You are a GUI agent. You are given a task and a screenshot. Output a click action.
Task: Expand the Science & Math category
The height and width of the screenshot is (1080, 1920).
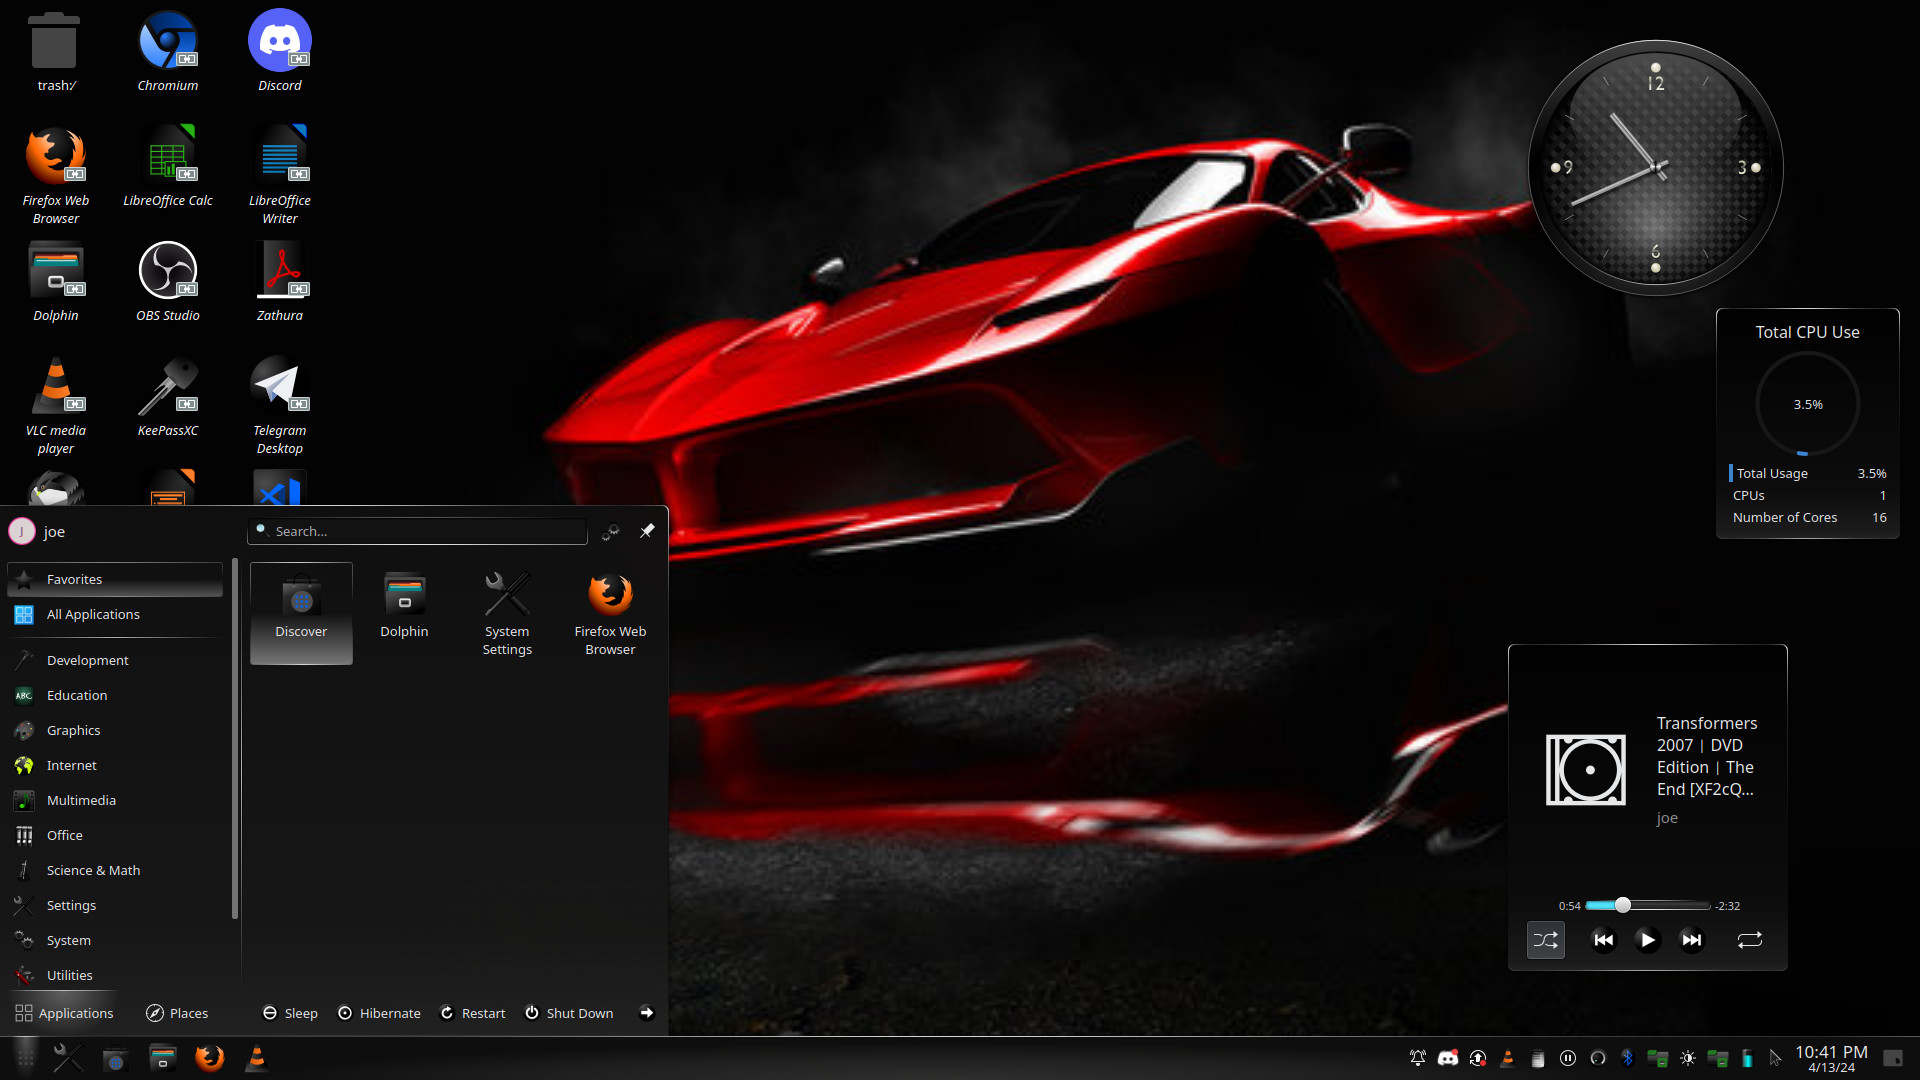coord(93,869)
